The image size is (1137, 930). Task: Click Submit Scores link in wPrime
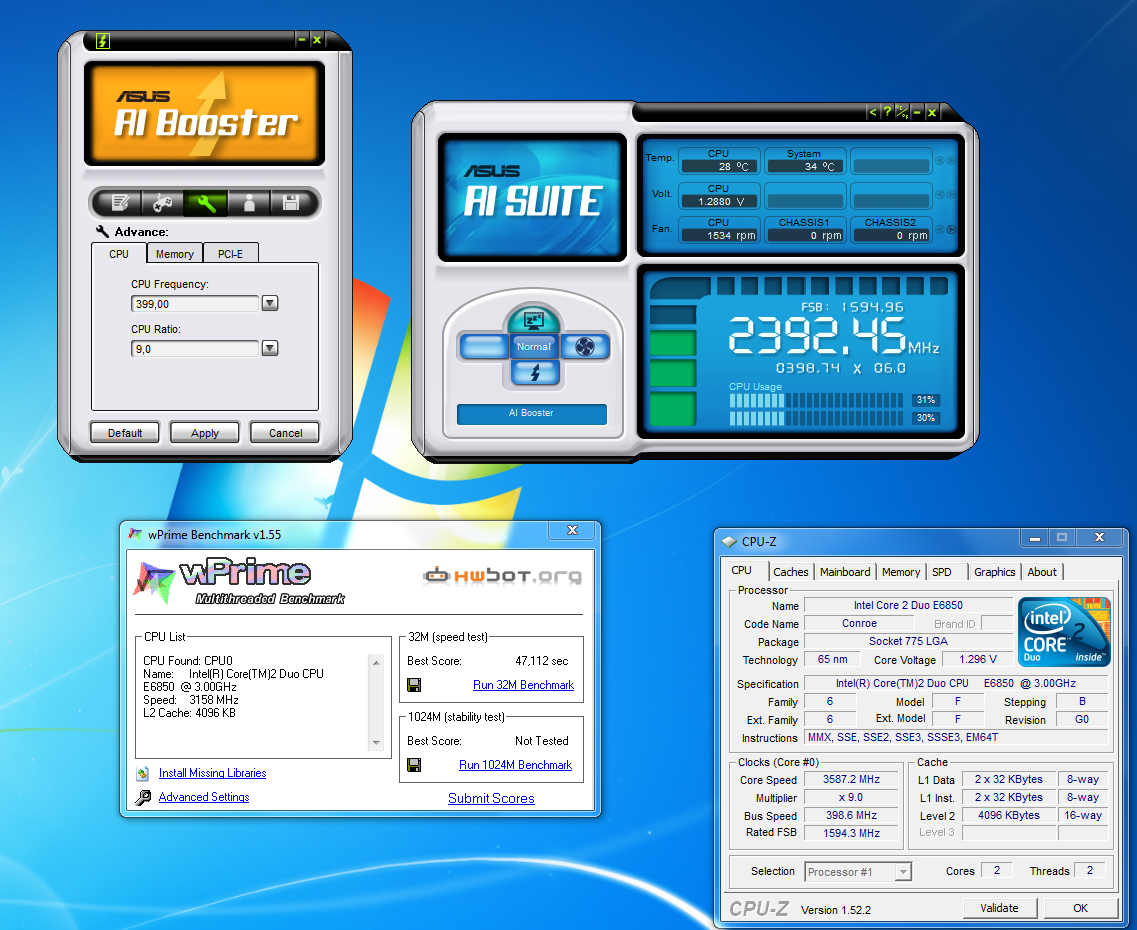(491, 798)
